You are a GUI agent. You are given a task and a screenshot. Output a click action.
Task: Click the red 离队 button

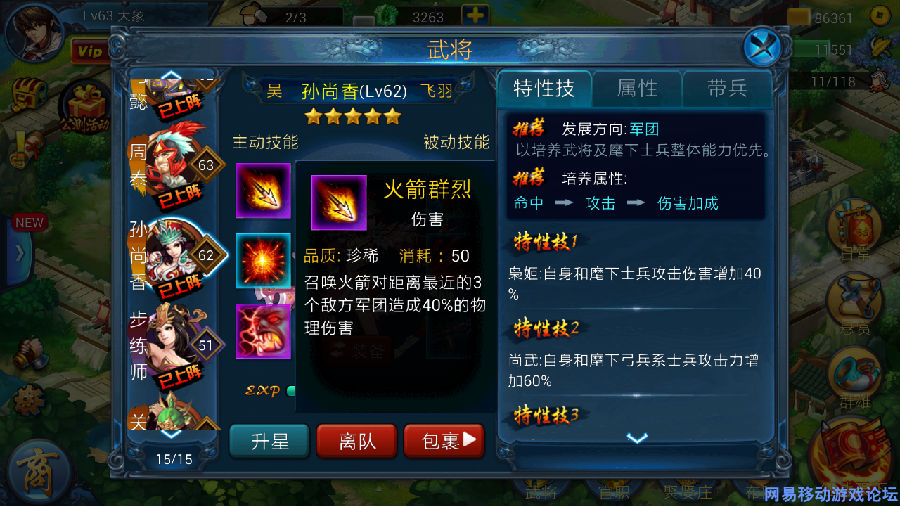pos(356,441)
